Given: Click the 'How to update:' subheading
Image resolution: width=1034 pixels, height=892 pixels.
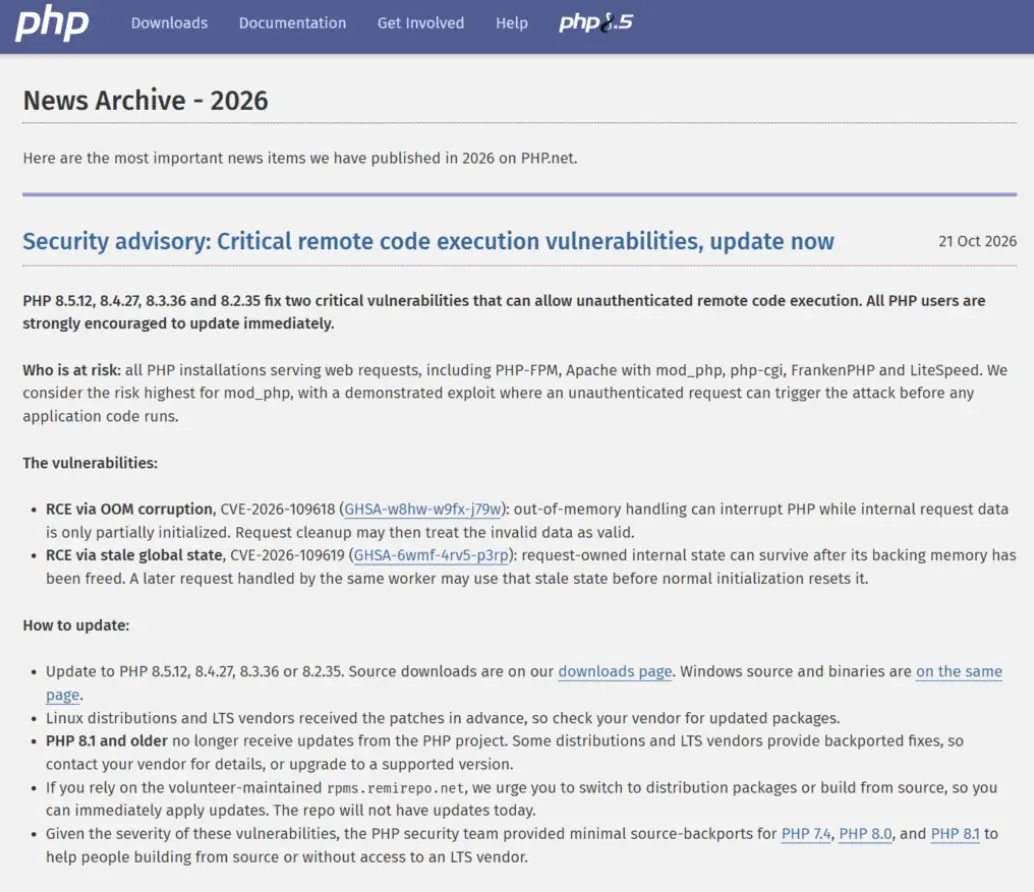Looking at the screenshot, I should [76, 625].
